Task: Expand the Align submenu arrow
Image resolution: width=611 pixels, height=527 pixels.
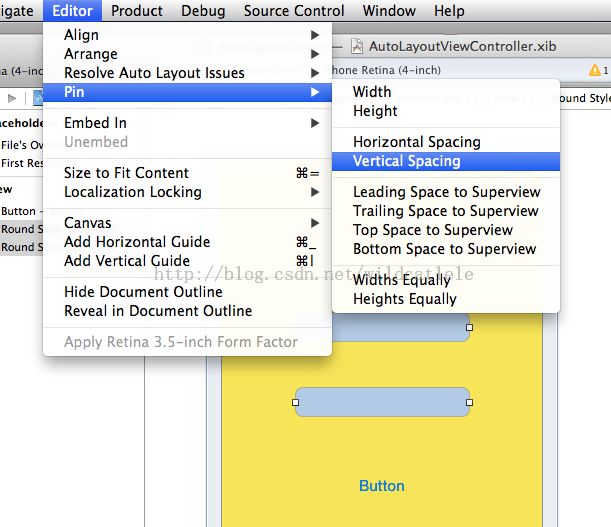Action: (x=315, y=35)
